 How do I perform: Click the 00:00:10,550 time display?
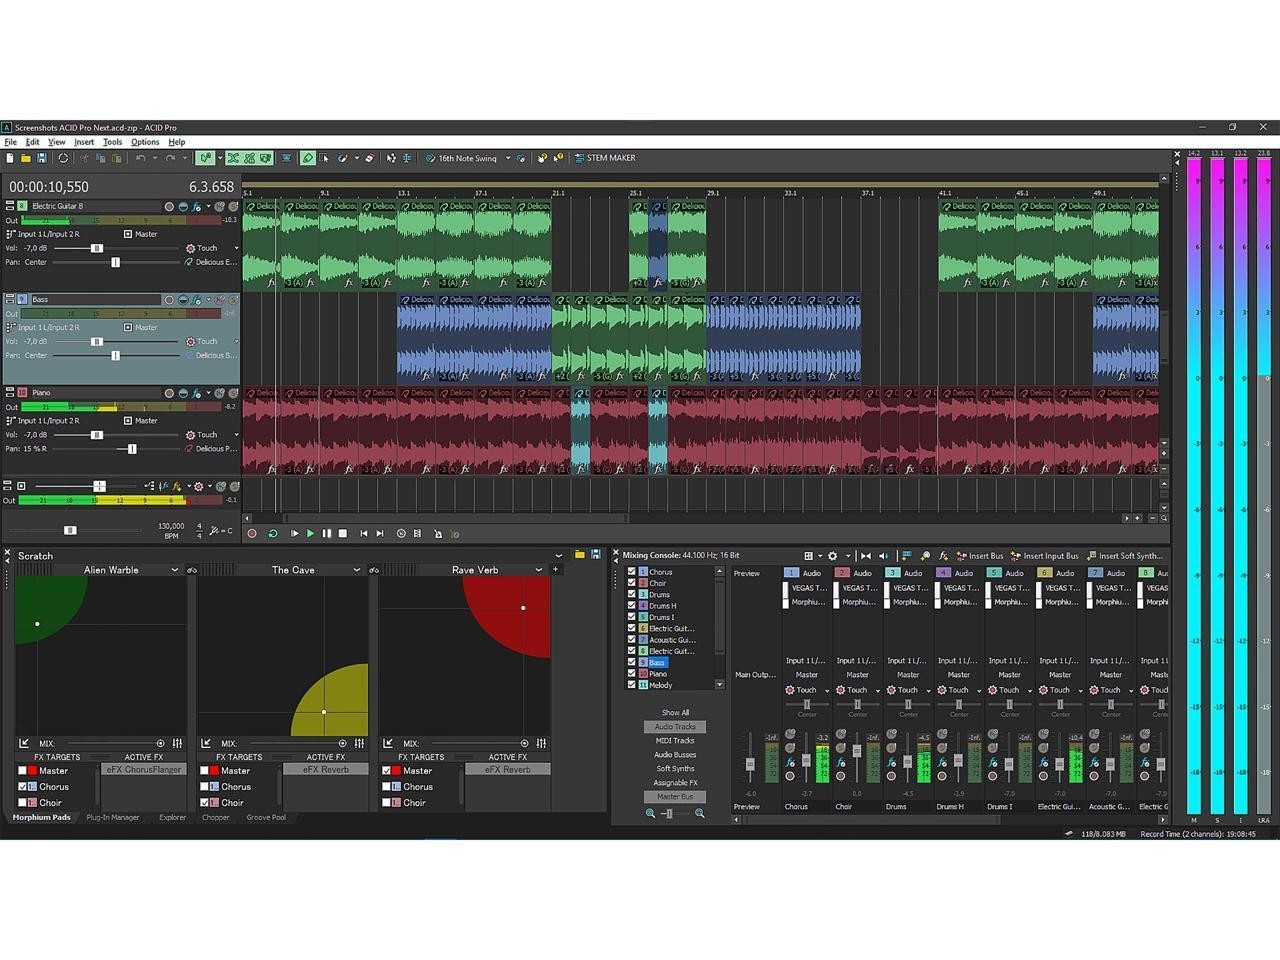pyautogui.click(x=49, y=187)
